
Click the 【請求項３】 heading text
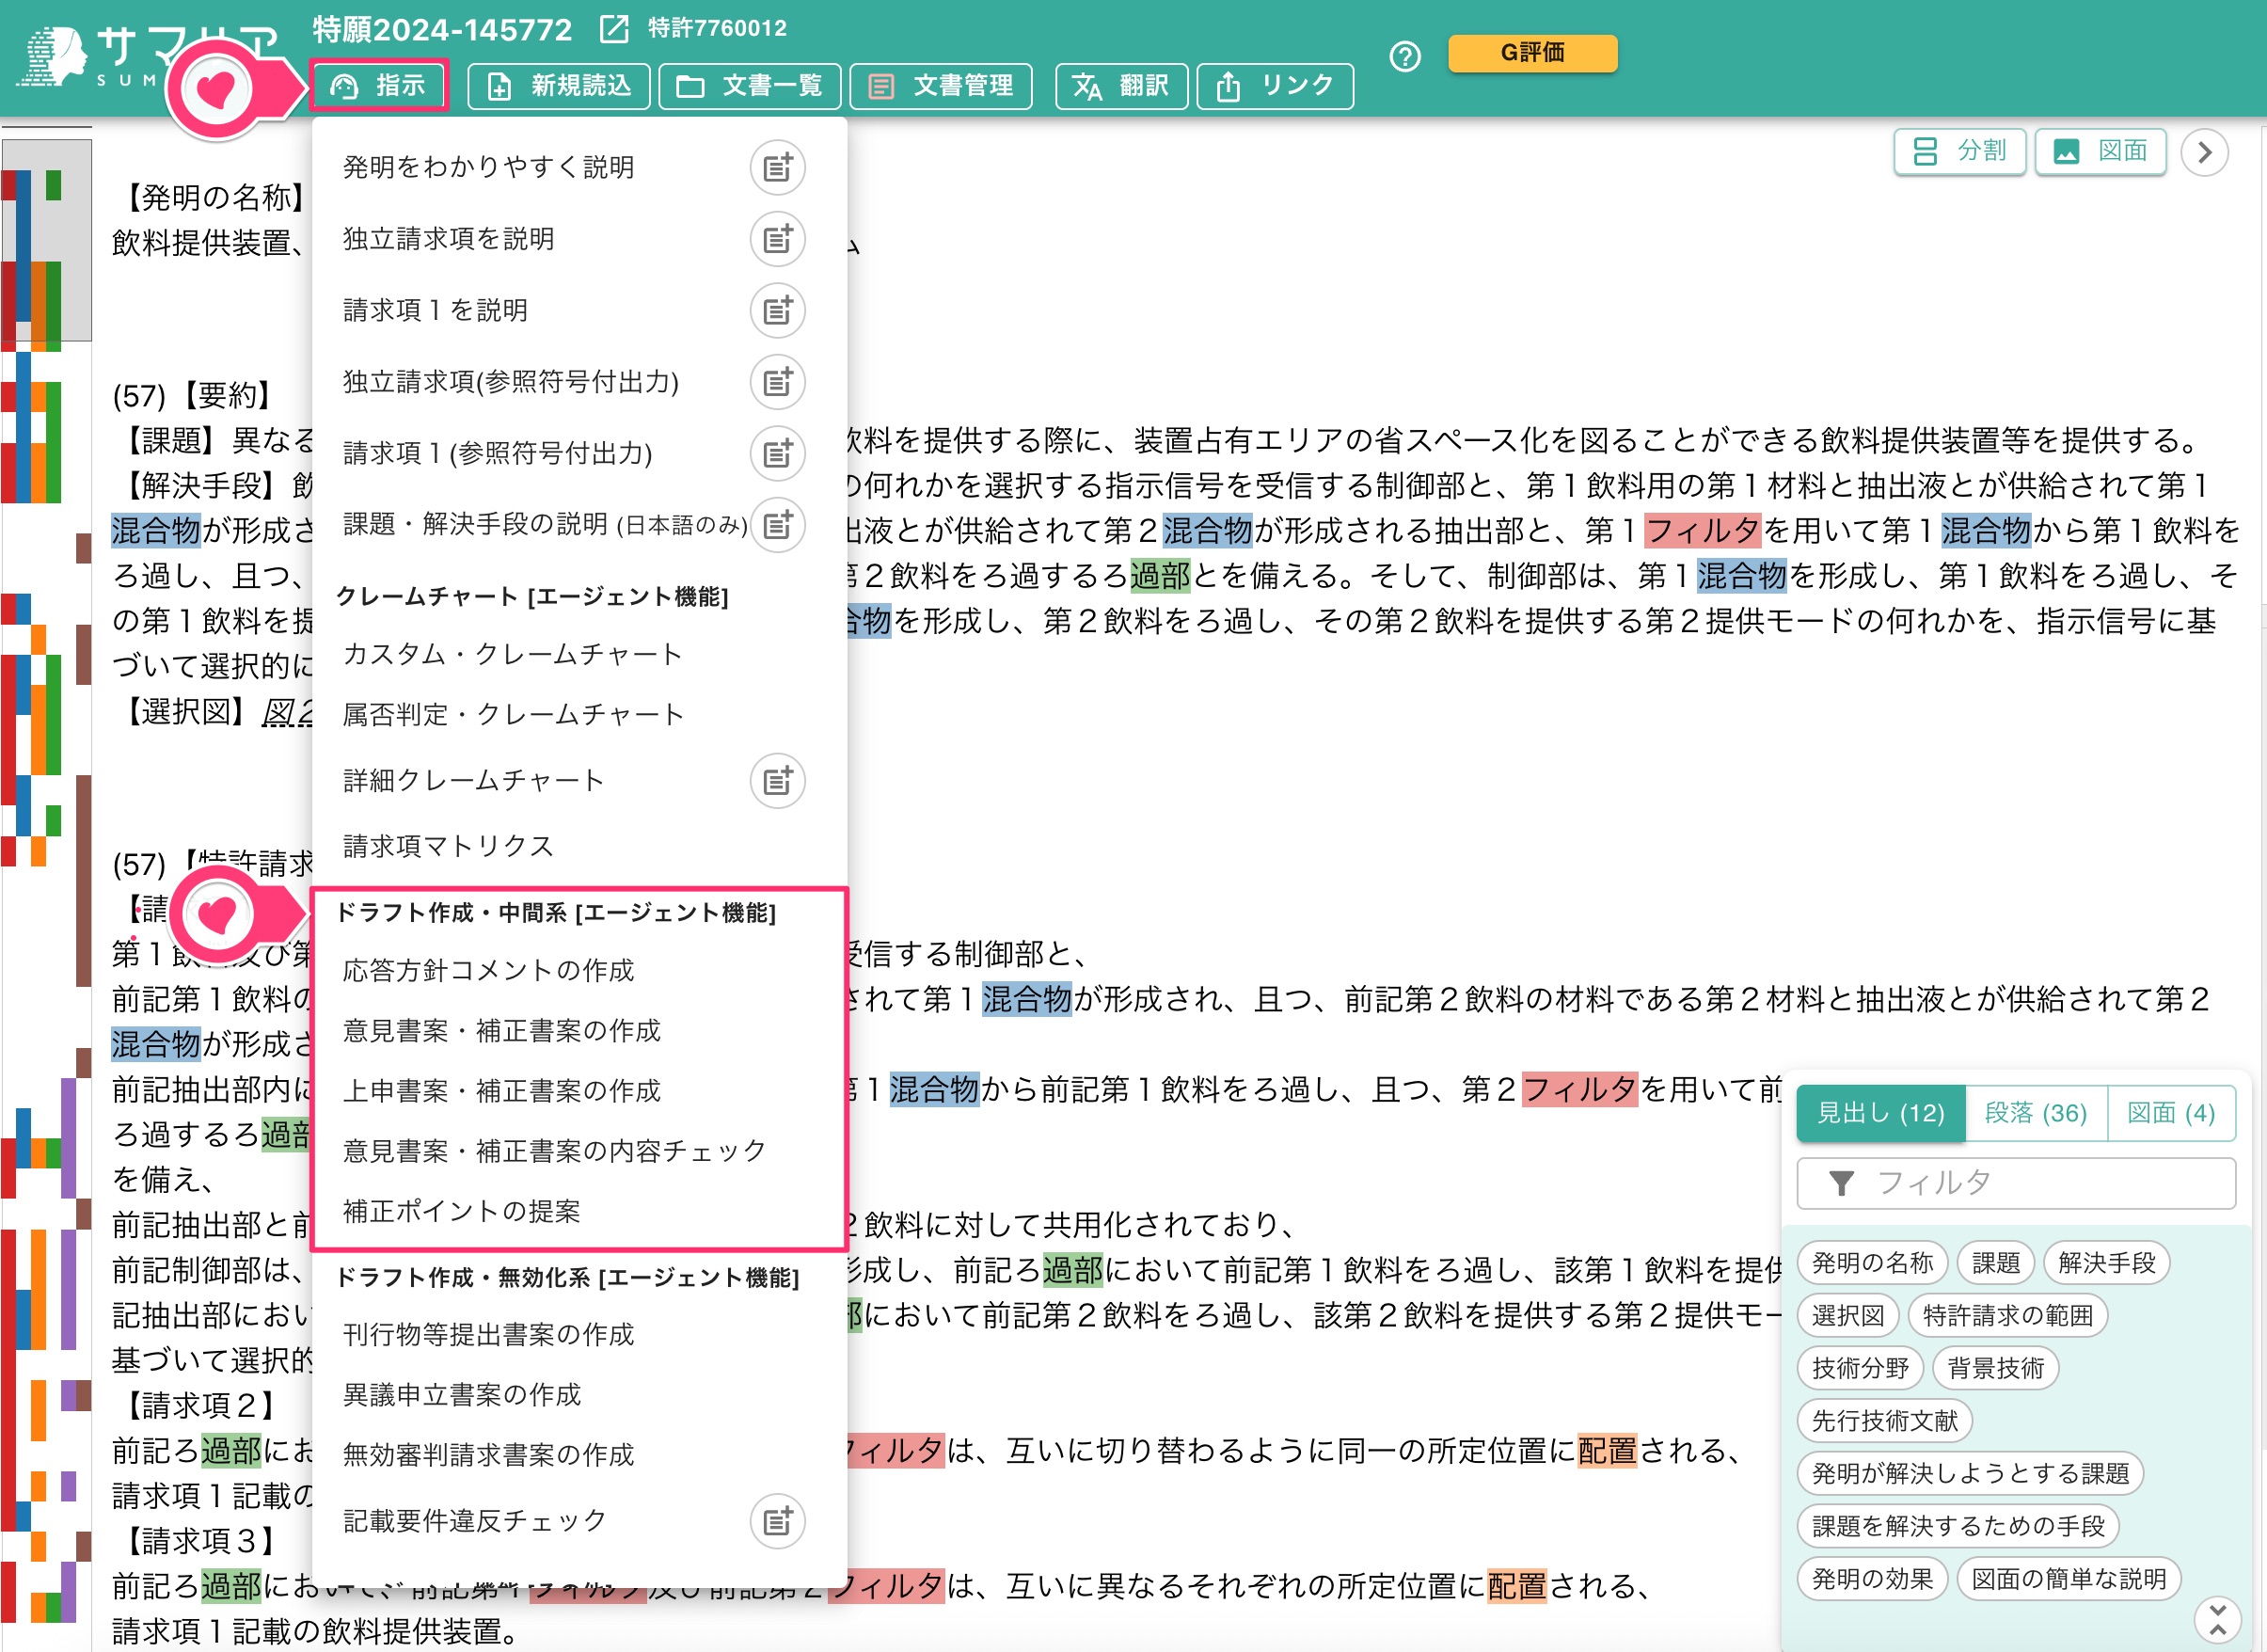200,1541
